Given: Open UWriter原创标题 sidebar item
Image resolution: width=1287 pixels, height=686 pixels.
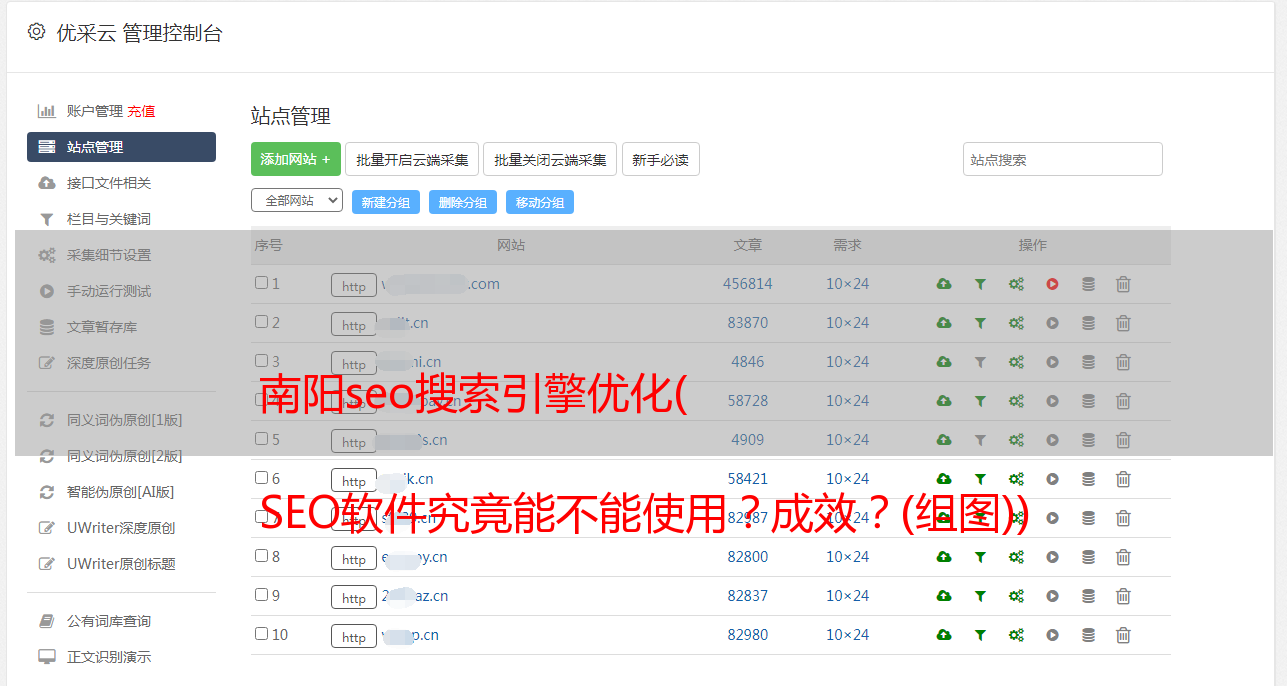Looking at the screenshot, I should click(121, 564).
